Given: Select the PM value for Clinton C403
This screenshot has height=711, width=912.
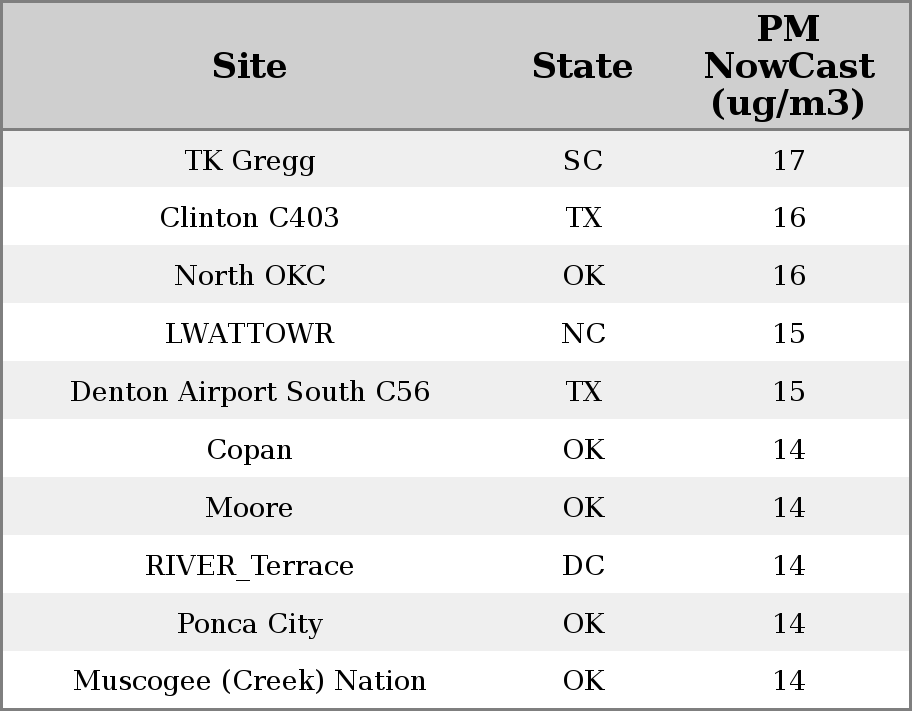Looking at the screenshot, I should point(788,218).
